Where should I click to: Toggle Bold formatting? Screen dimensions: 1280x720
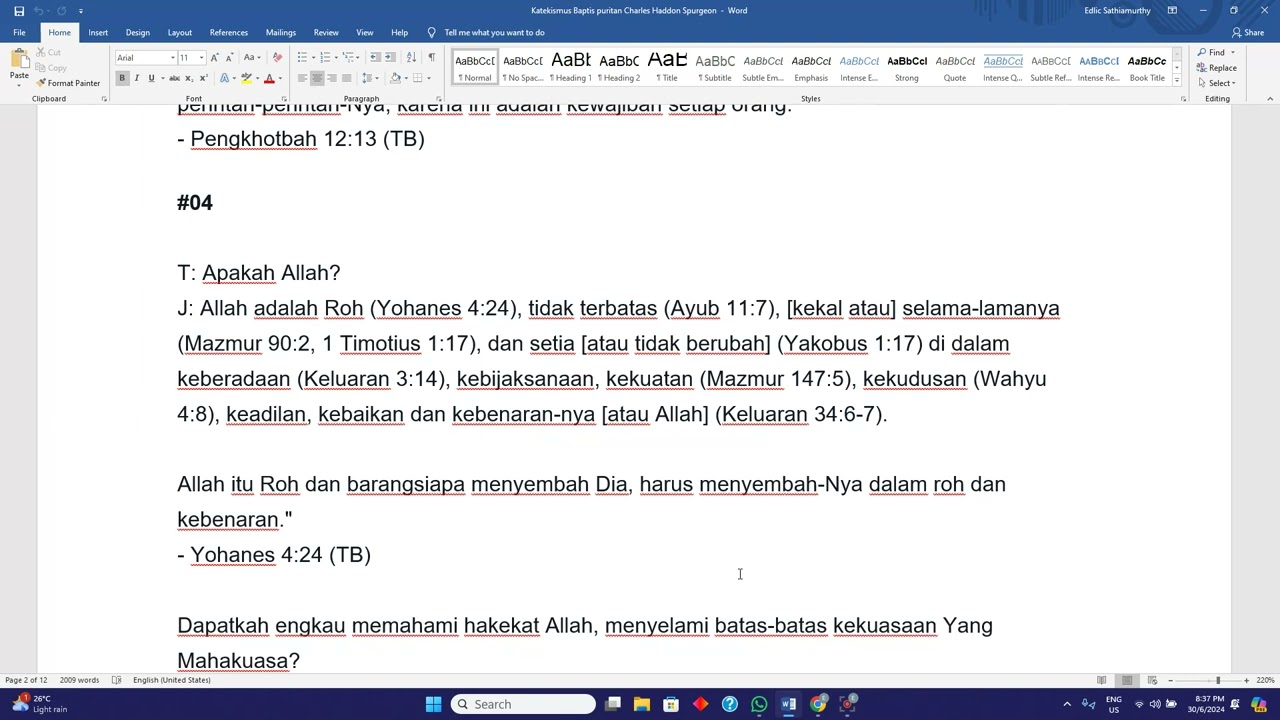pyautogui.click(x=122, y=78)
